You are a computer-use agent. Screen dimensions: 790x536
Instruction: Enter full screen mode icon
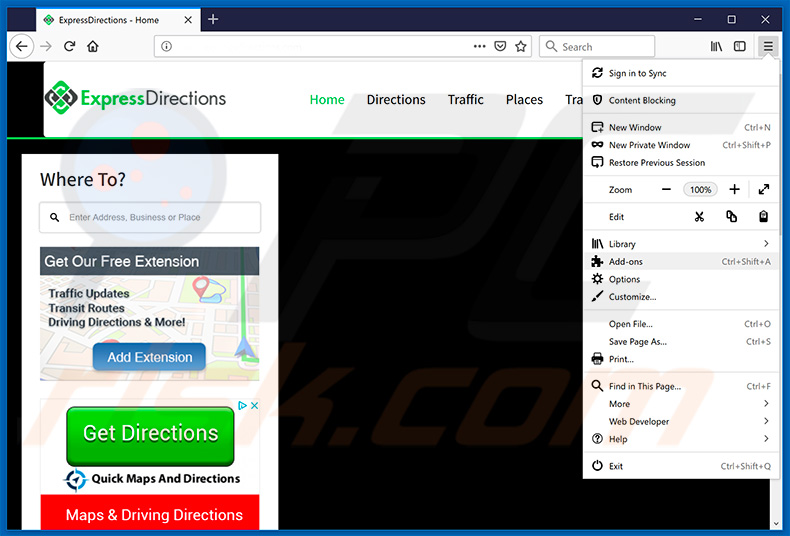[x=764, y=189]
